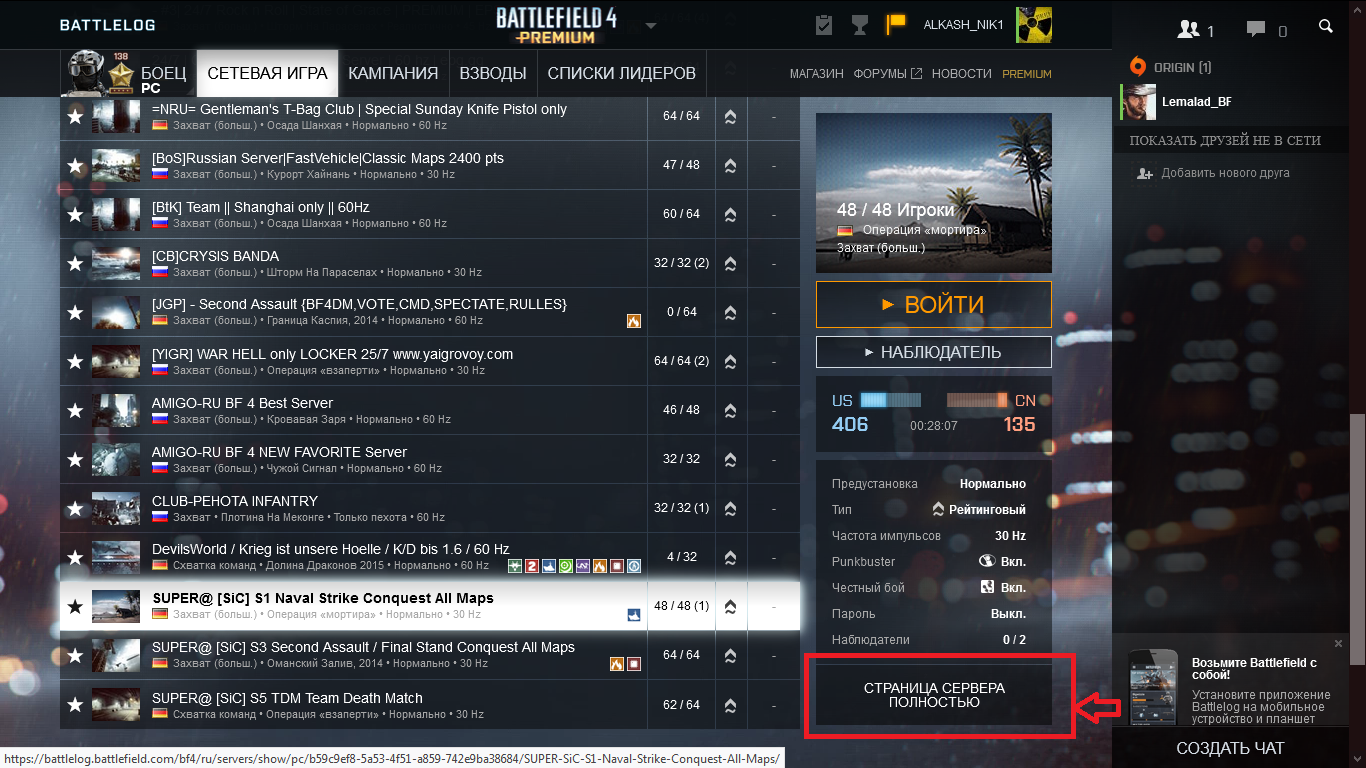Viewport: 1366px width, 768px height.
Task: Click the НАБЛЮДАТЕЛЬ spectator button
Action: coord(934,352)
